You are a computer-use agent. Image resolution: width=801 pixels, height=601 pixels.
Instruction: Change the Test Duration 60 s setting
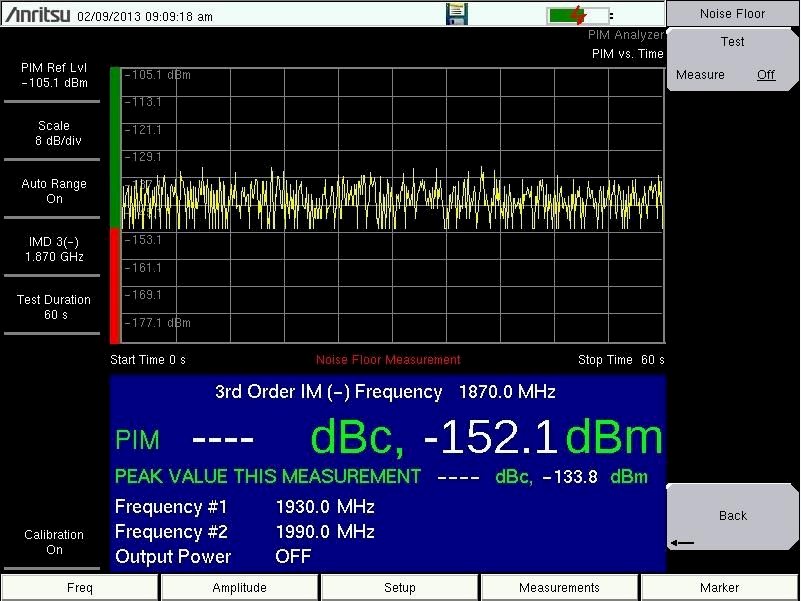click(x=54, y=307)
